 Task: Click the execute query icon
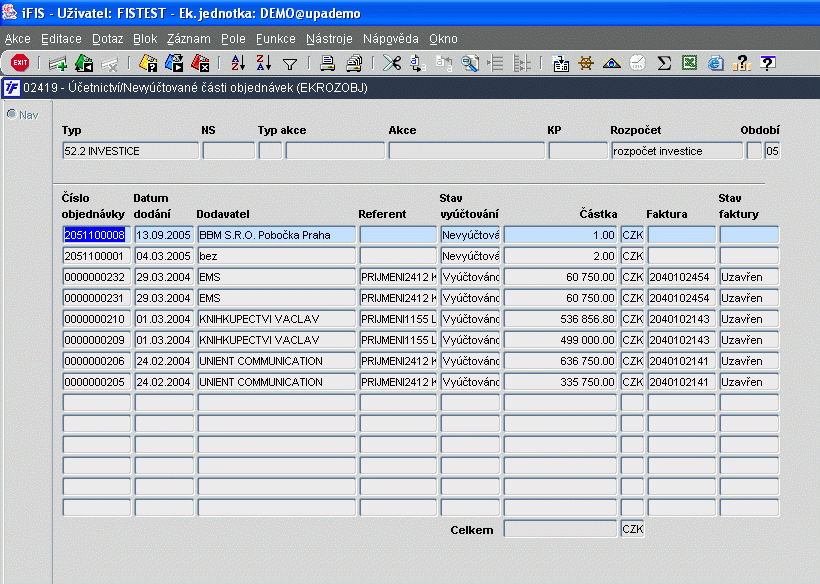point(173,63)
